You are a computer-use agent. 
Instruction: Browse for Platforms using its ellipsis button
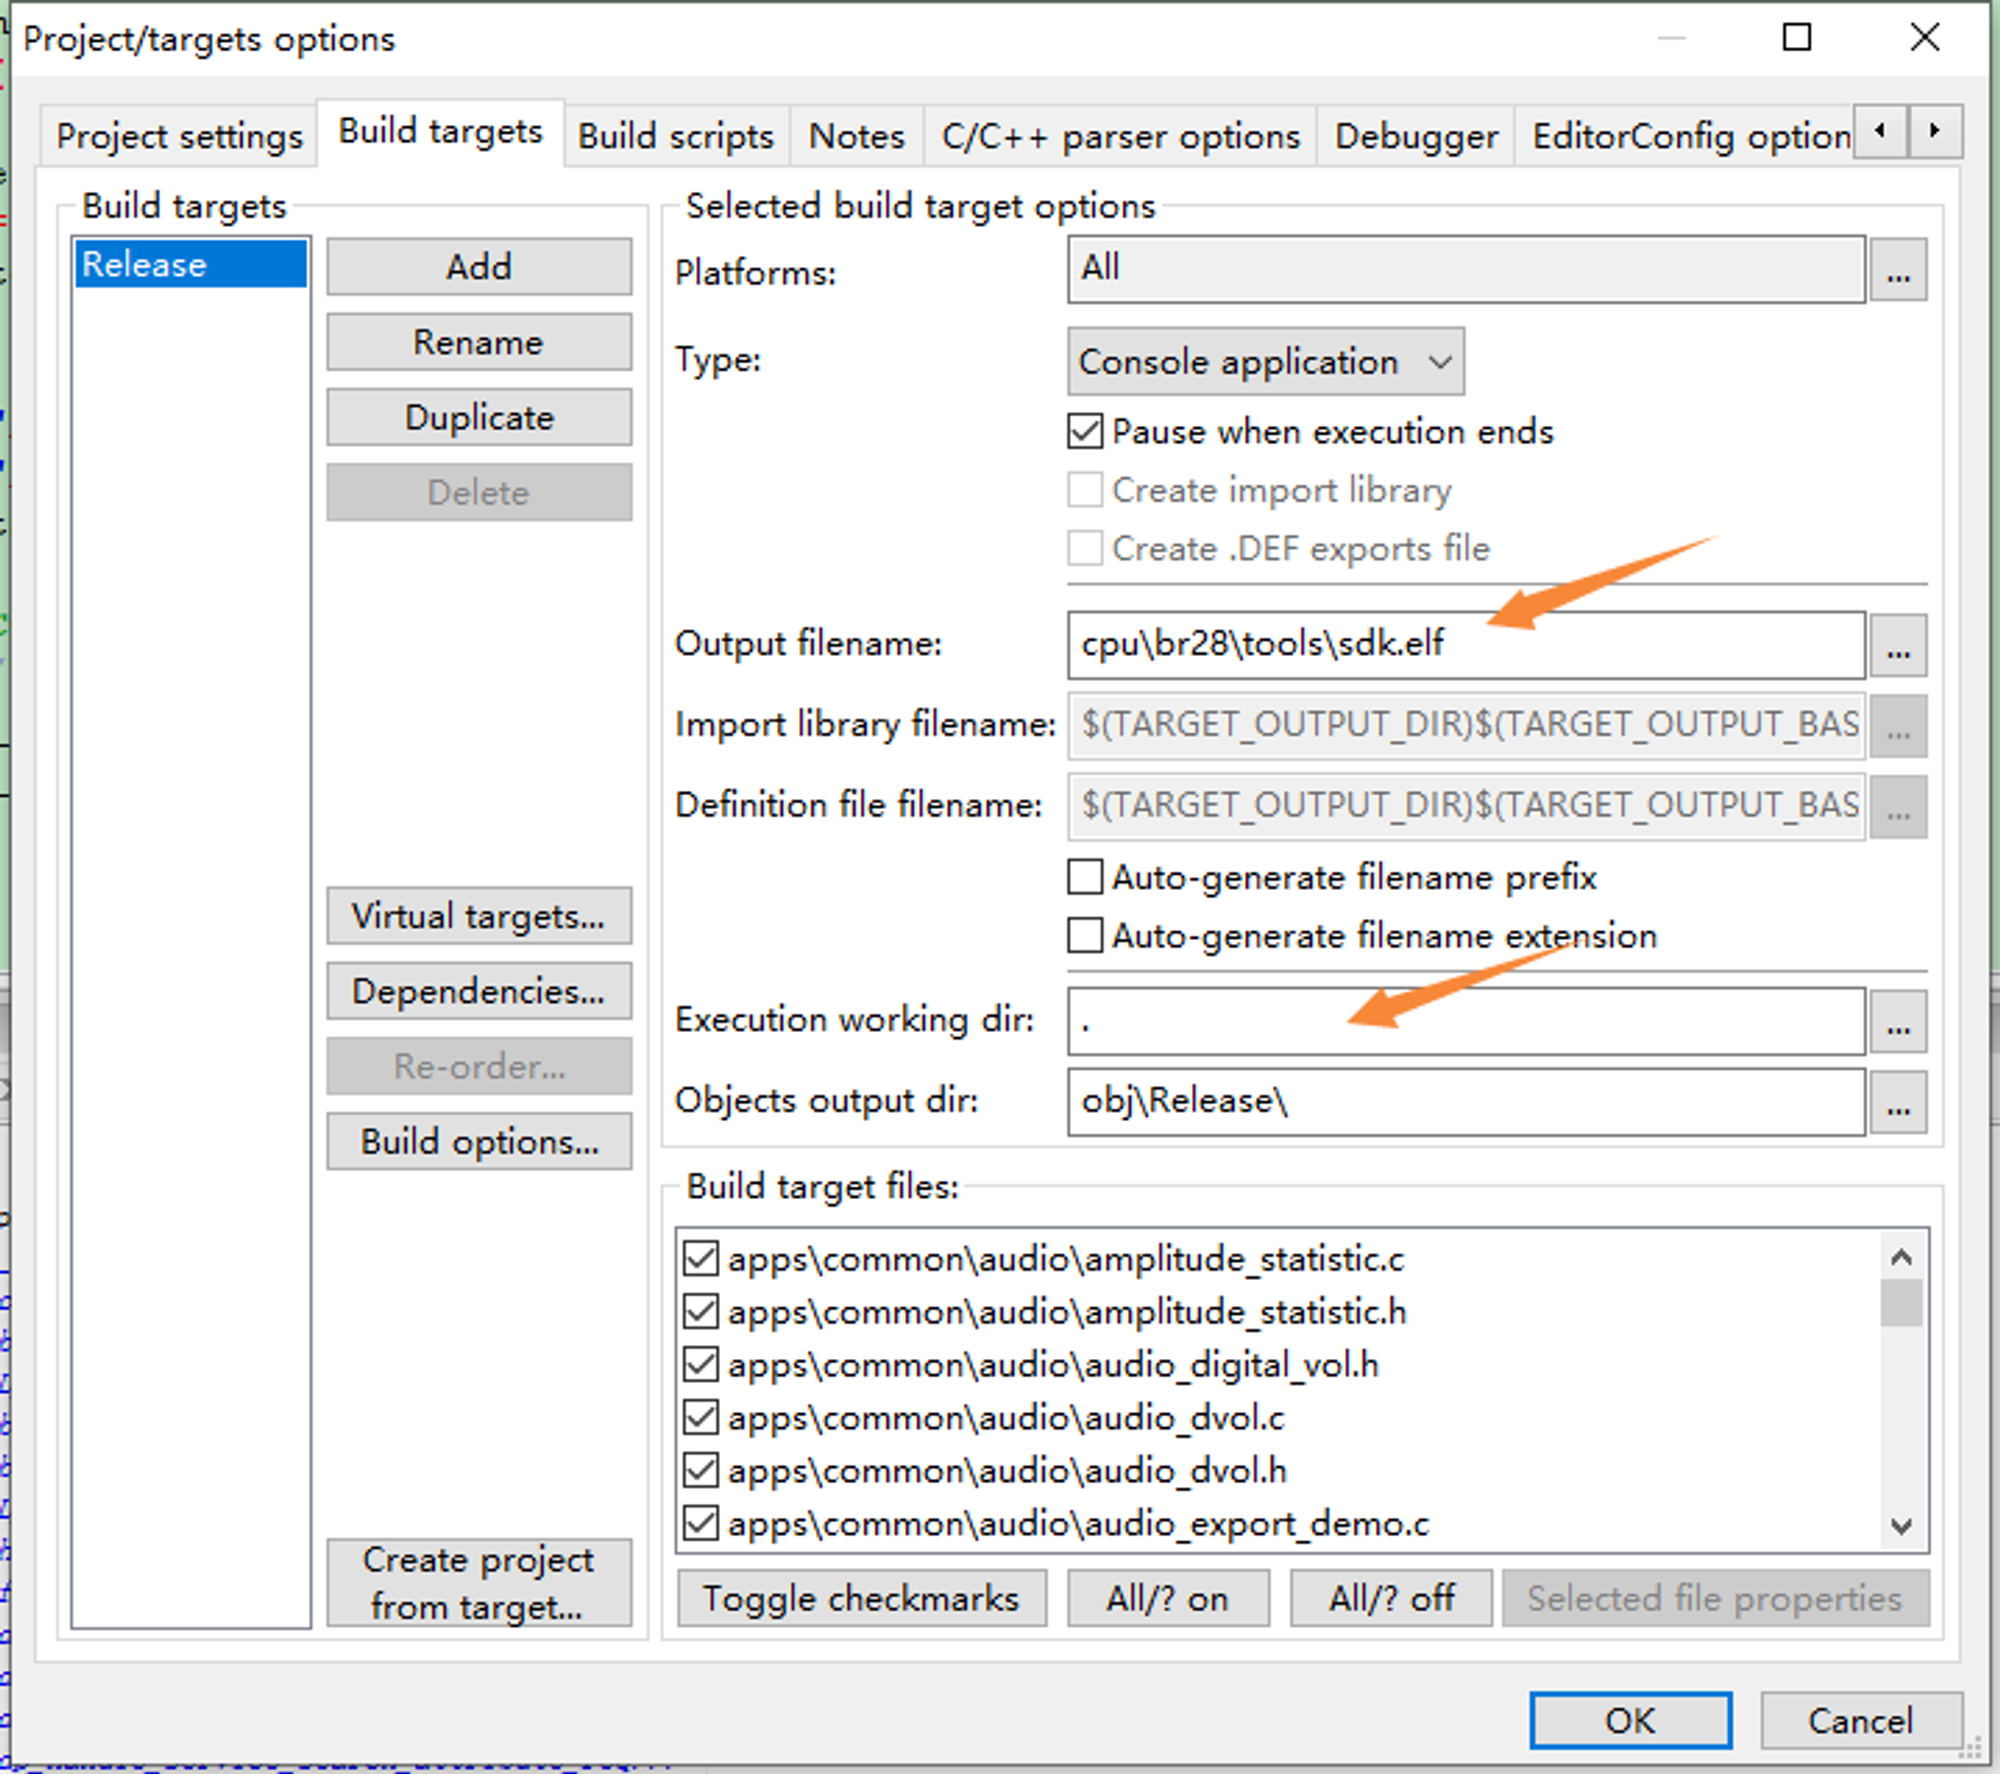point(1898,270)
